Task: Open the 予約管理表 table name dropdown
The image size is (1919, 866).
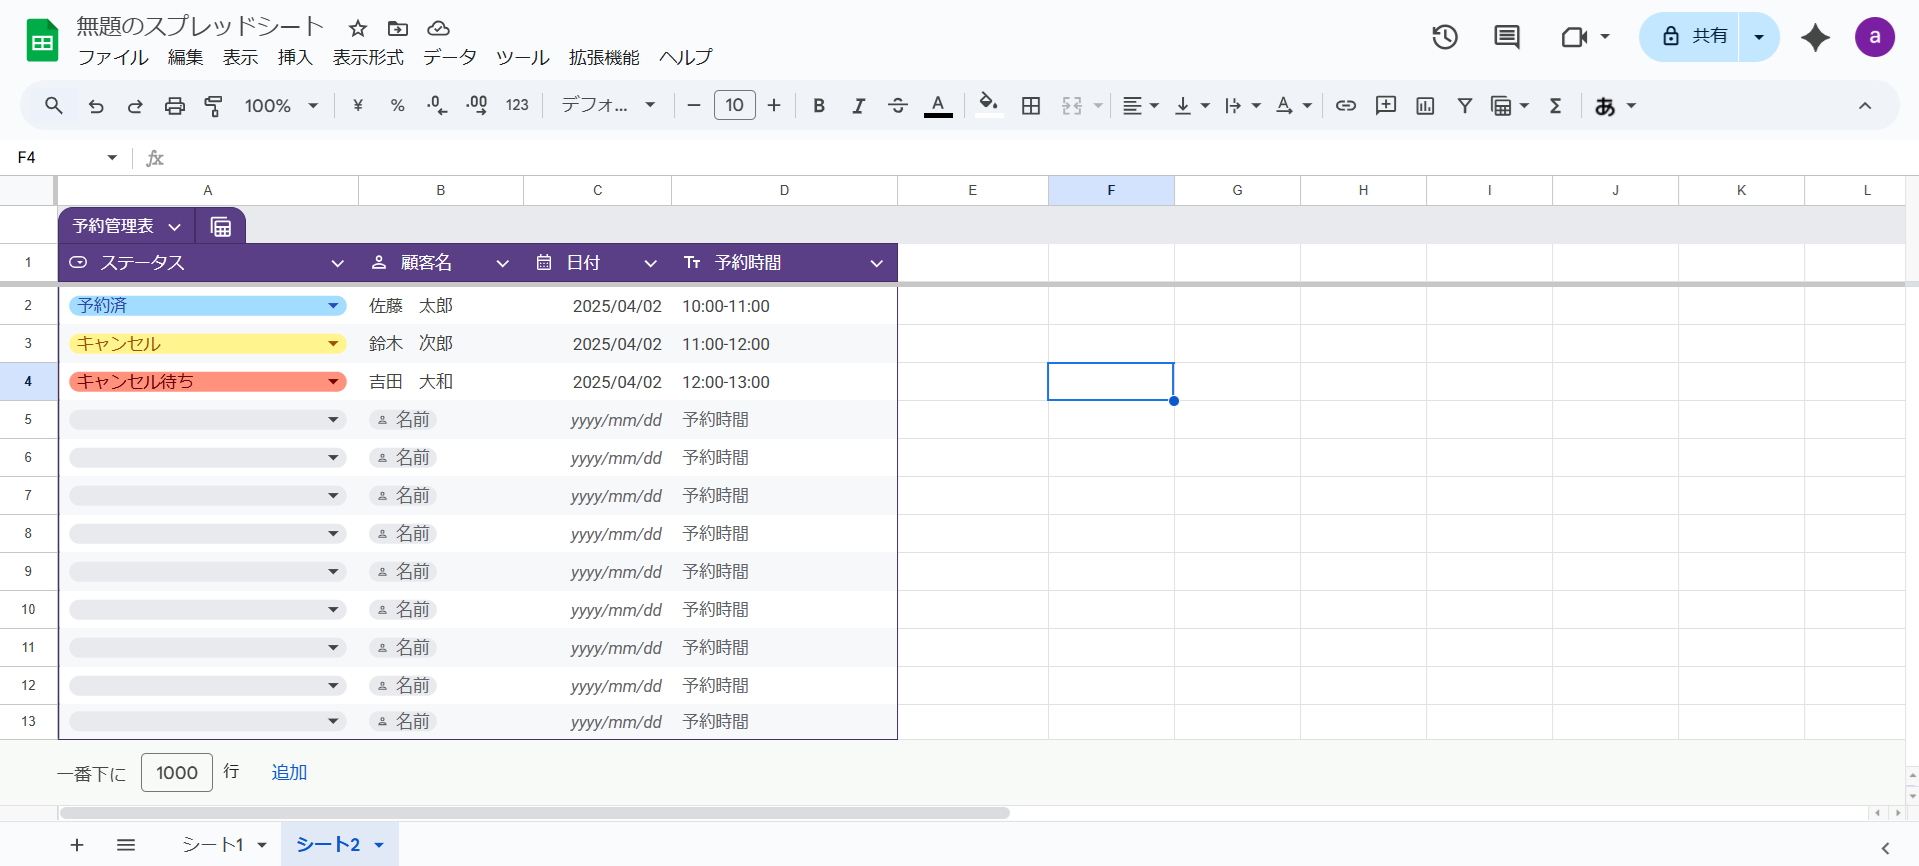Action: tap(174, 227)
